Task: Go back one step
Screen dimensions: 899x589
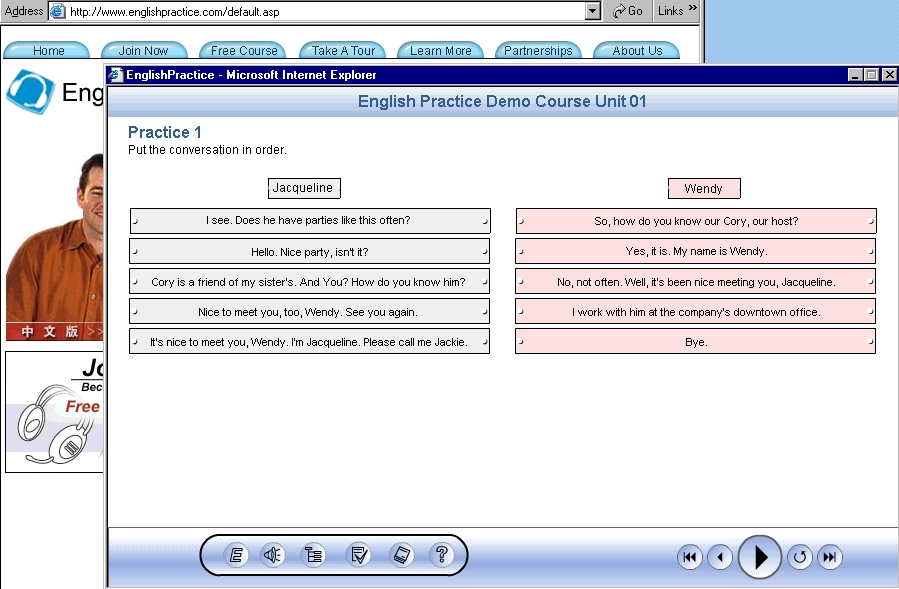Action: point(720,558)
